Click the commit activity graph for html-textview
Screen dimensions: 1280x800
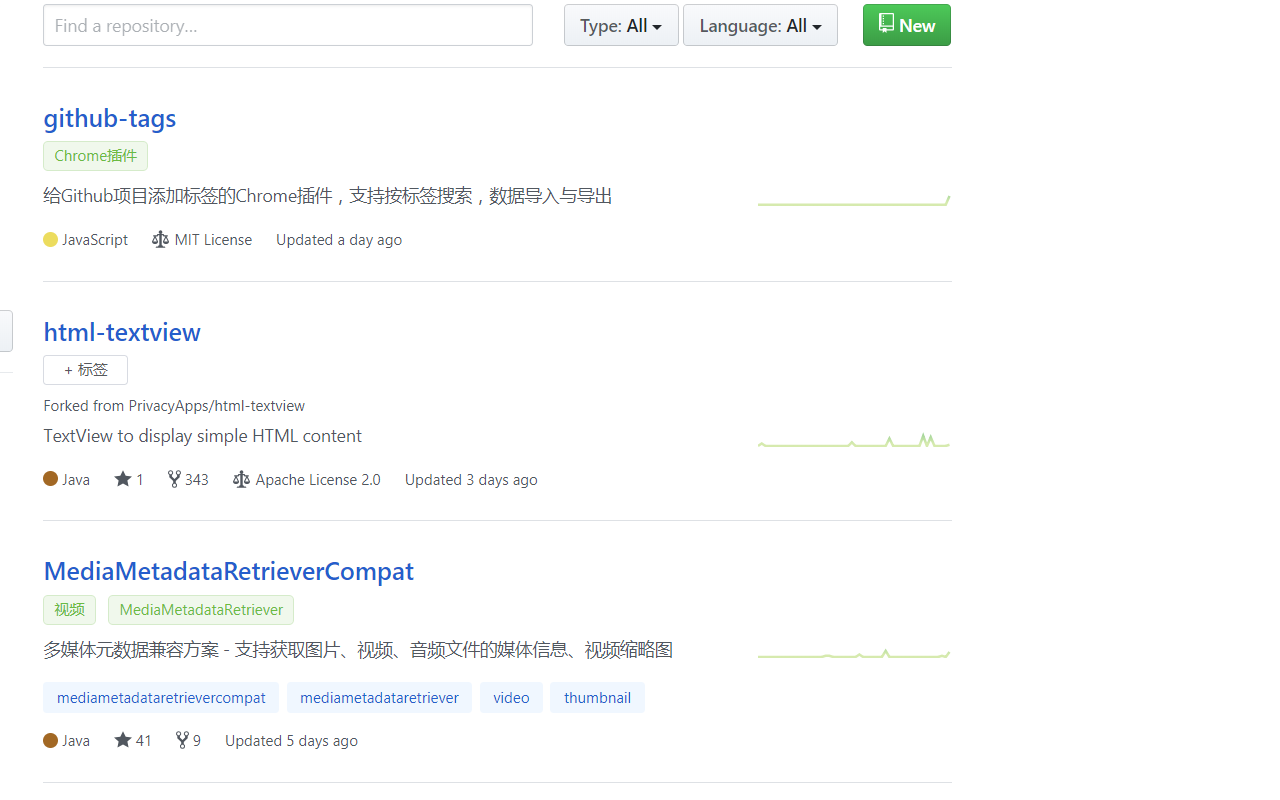point(853,438)
